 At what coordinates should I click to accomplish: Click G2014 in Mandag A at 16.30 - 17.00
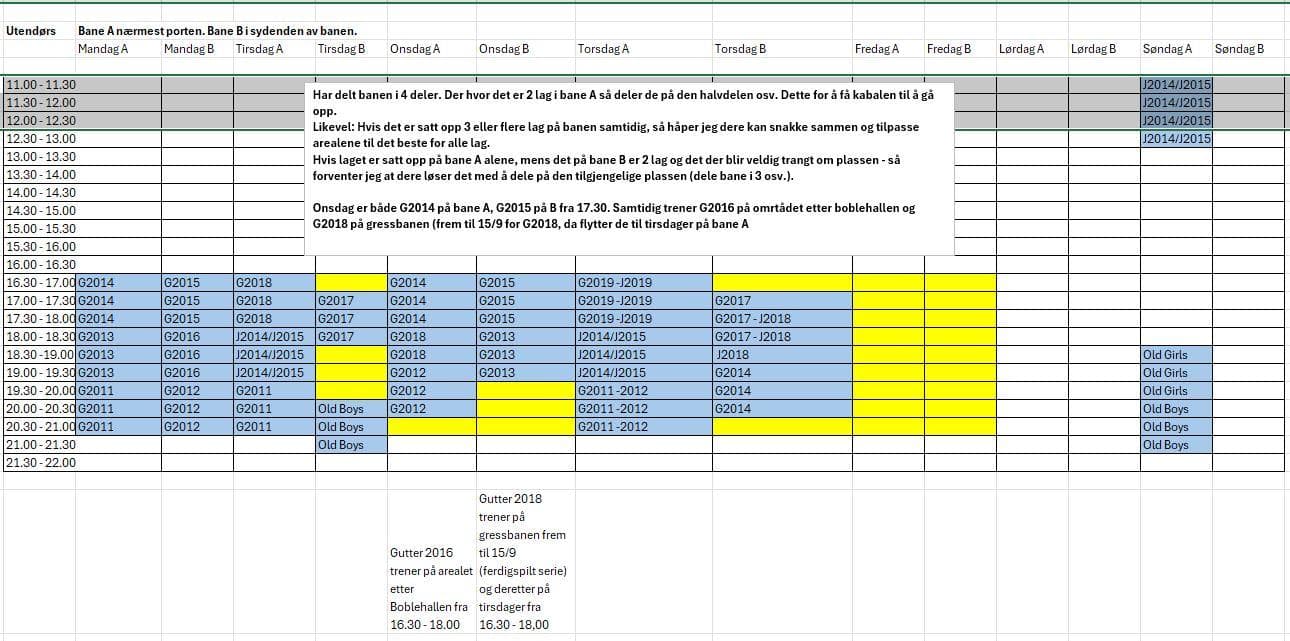tap(119, 283)
